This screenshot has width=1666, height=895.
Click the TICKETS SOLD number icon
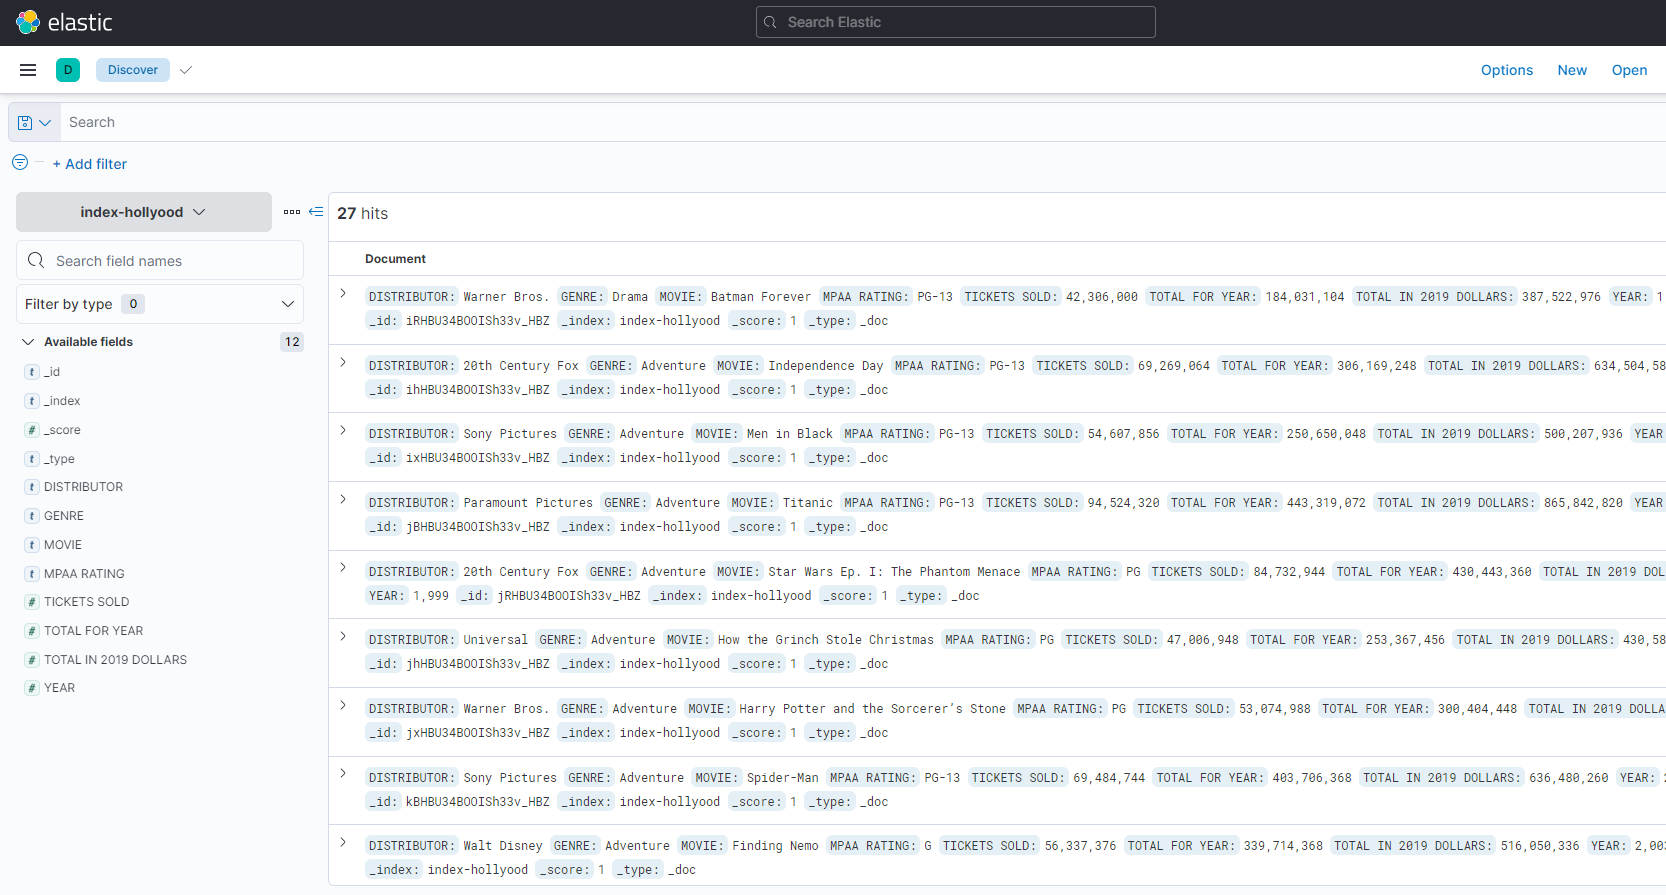coord(32,602)
